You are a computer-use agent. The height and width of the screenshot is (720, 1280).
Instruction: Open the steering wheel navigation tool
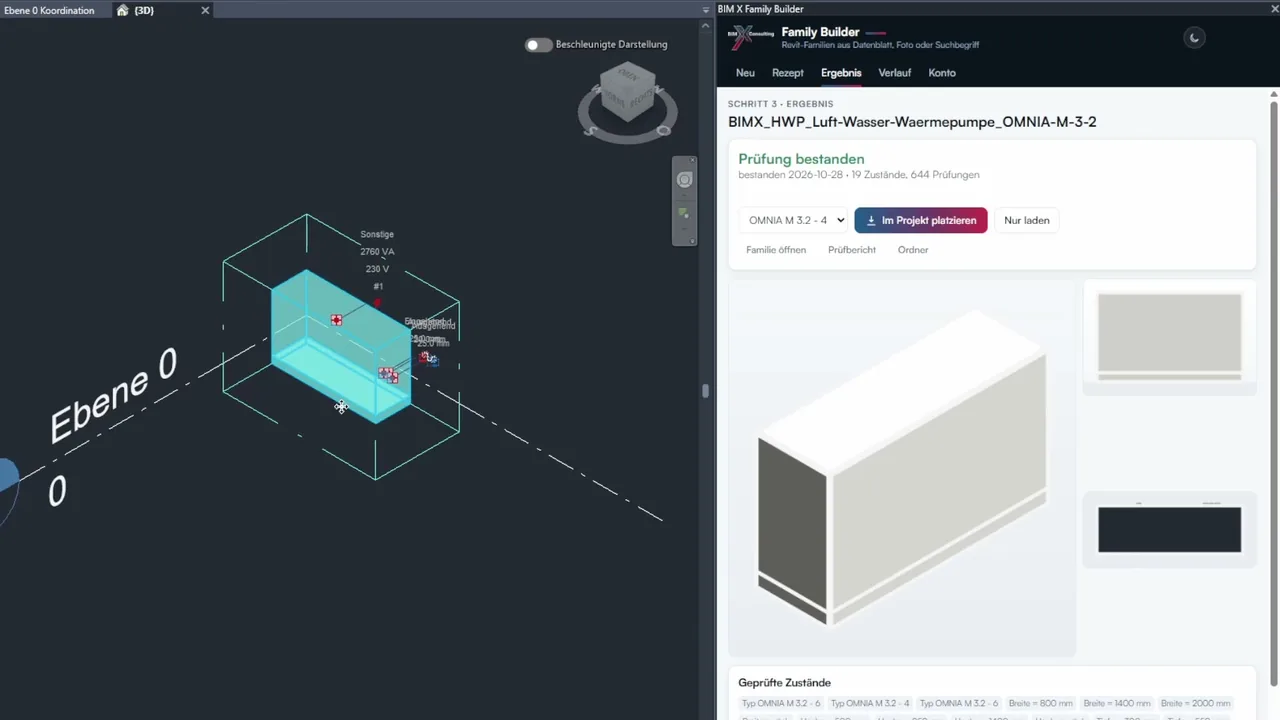[685, 180]
